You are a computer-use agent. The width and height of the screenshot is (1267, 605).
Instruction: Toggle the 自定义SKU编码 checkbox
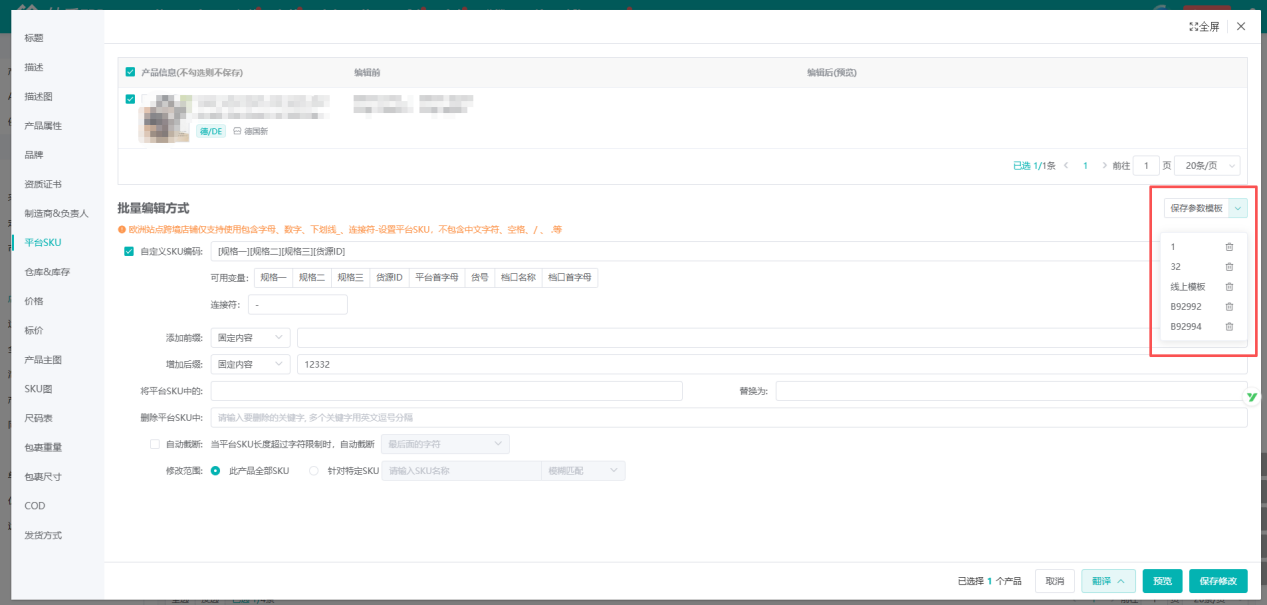pos(129,251)
